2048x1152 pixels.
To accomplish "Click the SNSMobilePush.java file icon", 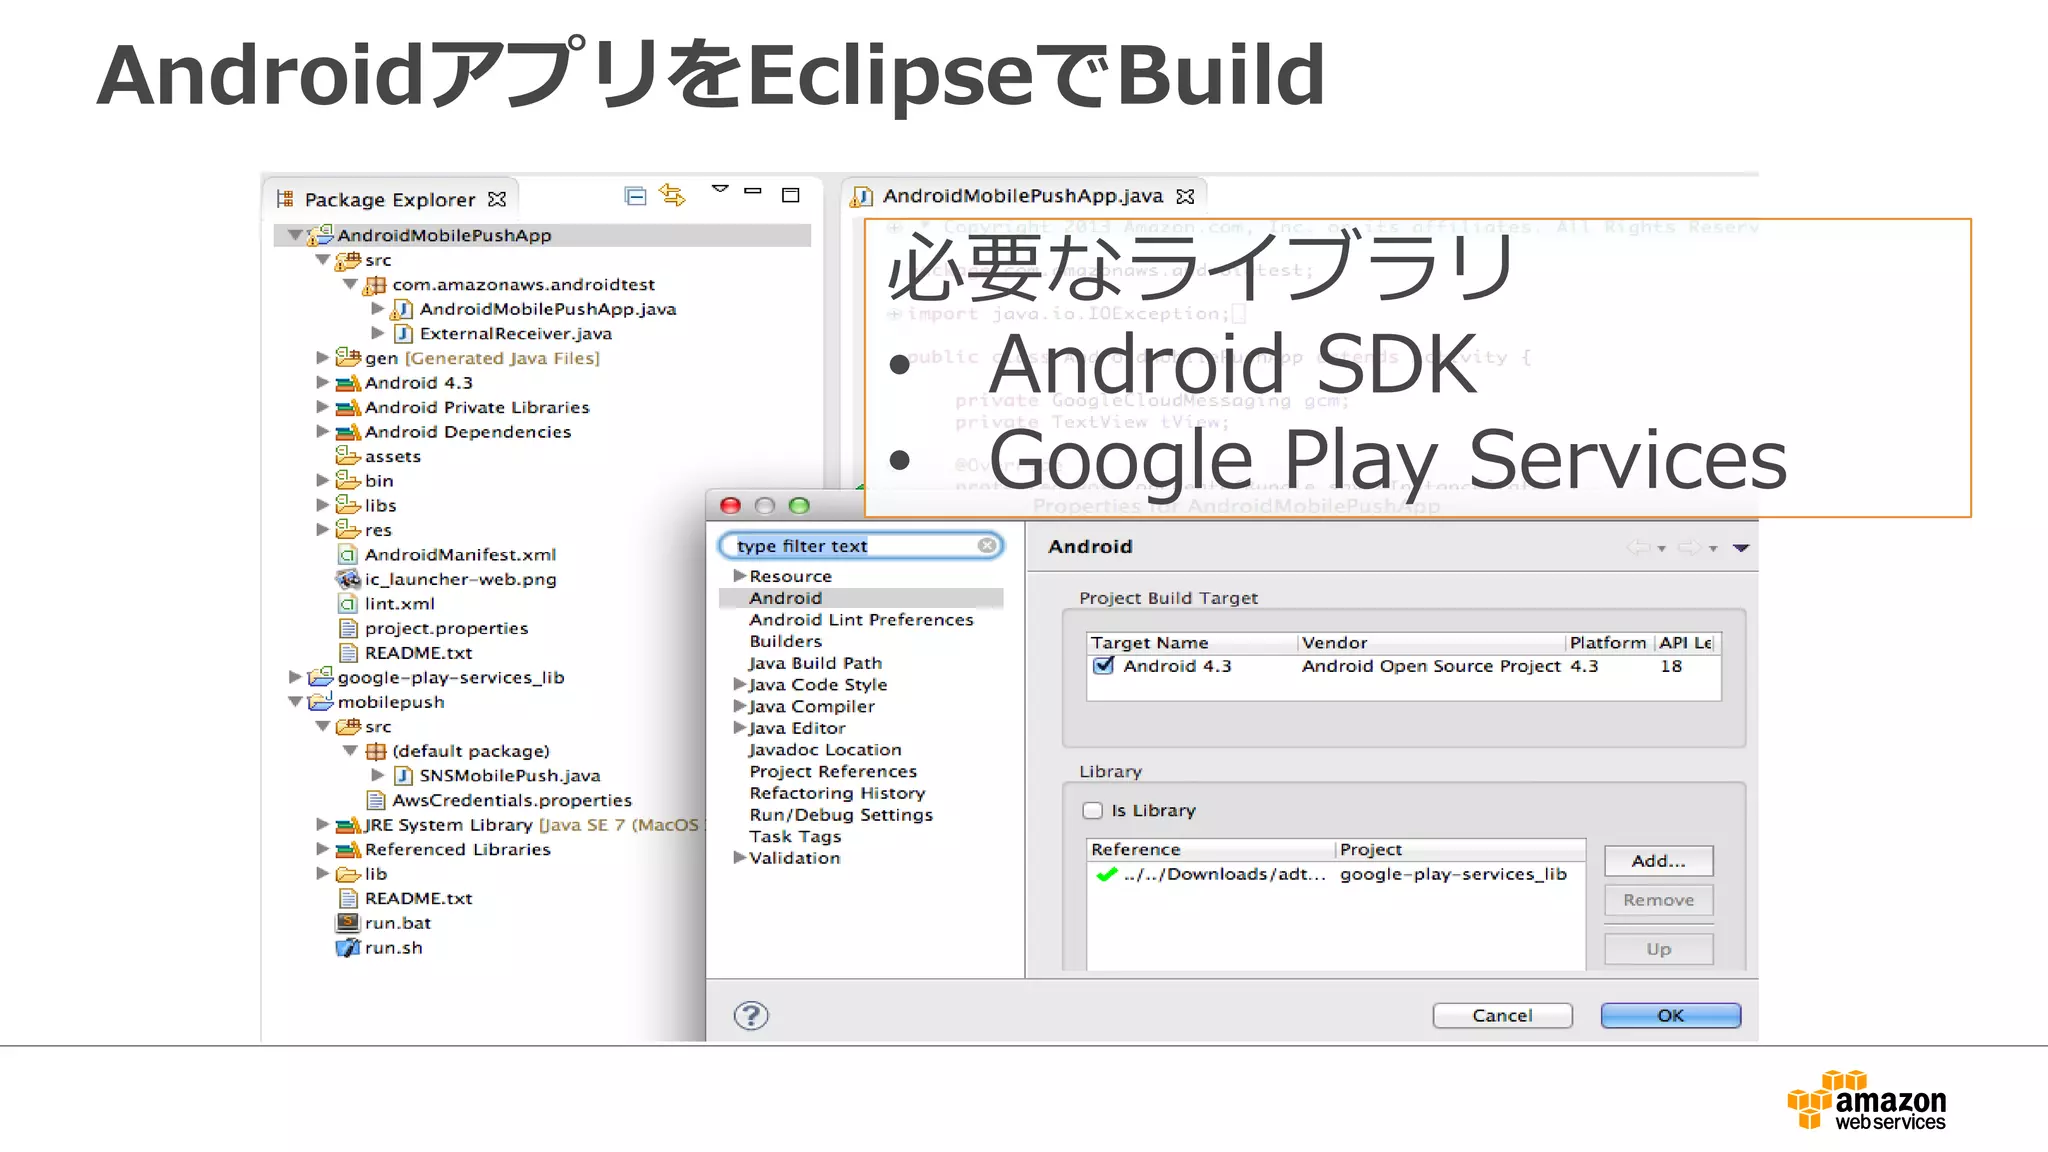I will point(403,775).
